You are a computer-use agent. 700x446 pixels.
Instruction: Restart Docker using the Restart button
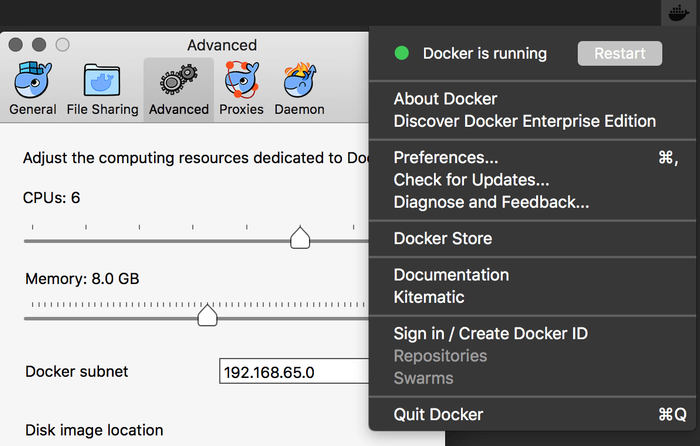tap(620, 54)
